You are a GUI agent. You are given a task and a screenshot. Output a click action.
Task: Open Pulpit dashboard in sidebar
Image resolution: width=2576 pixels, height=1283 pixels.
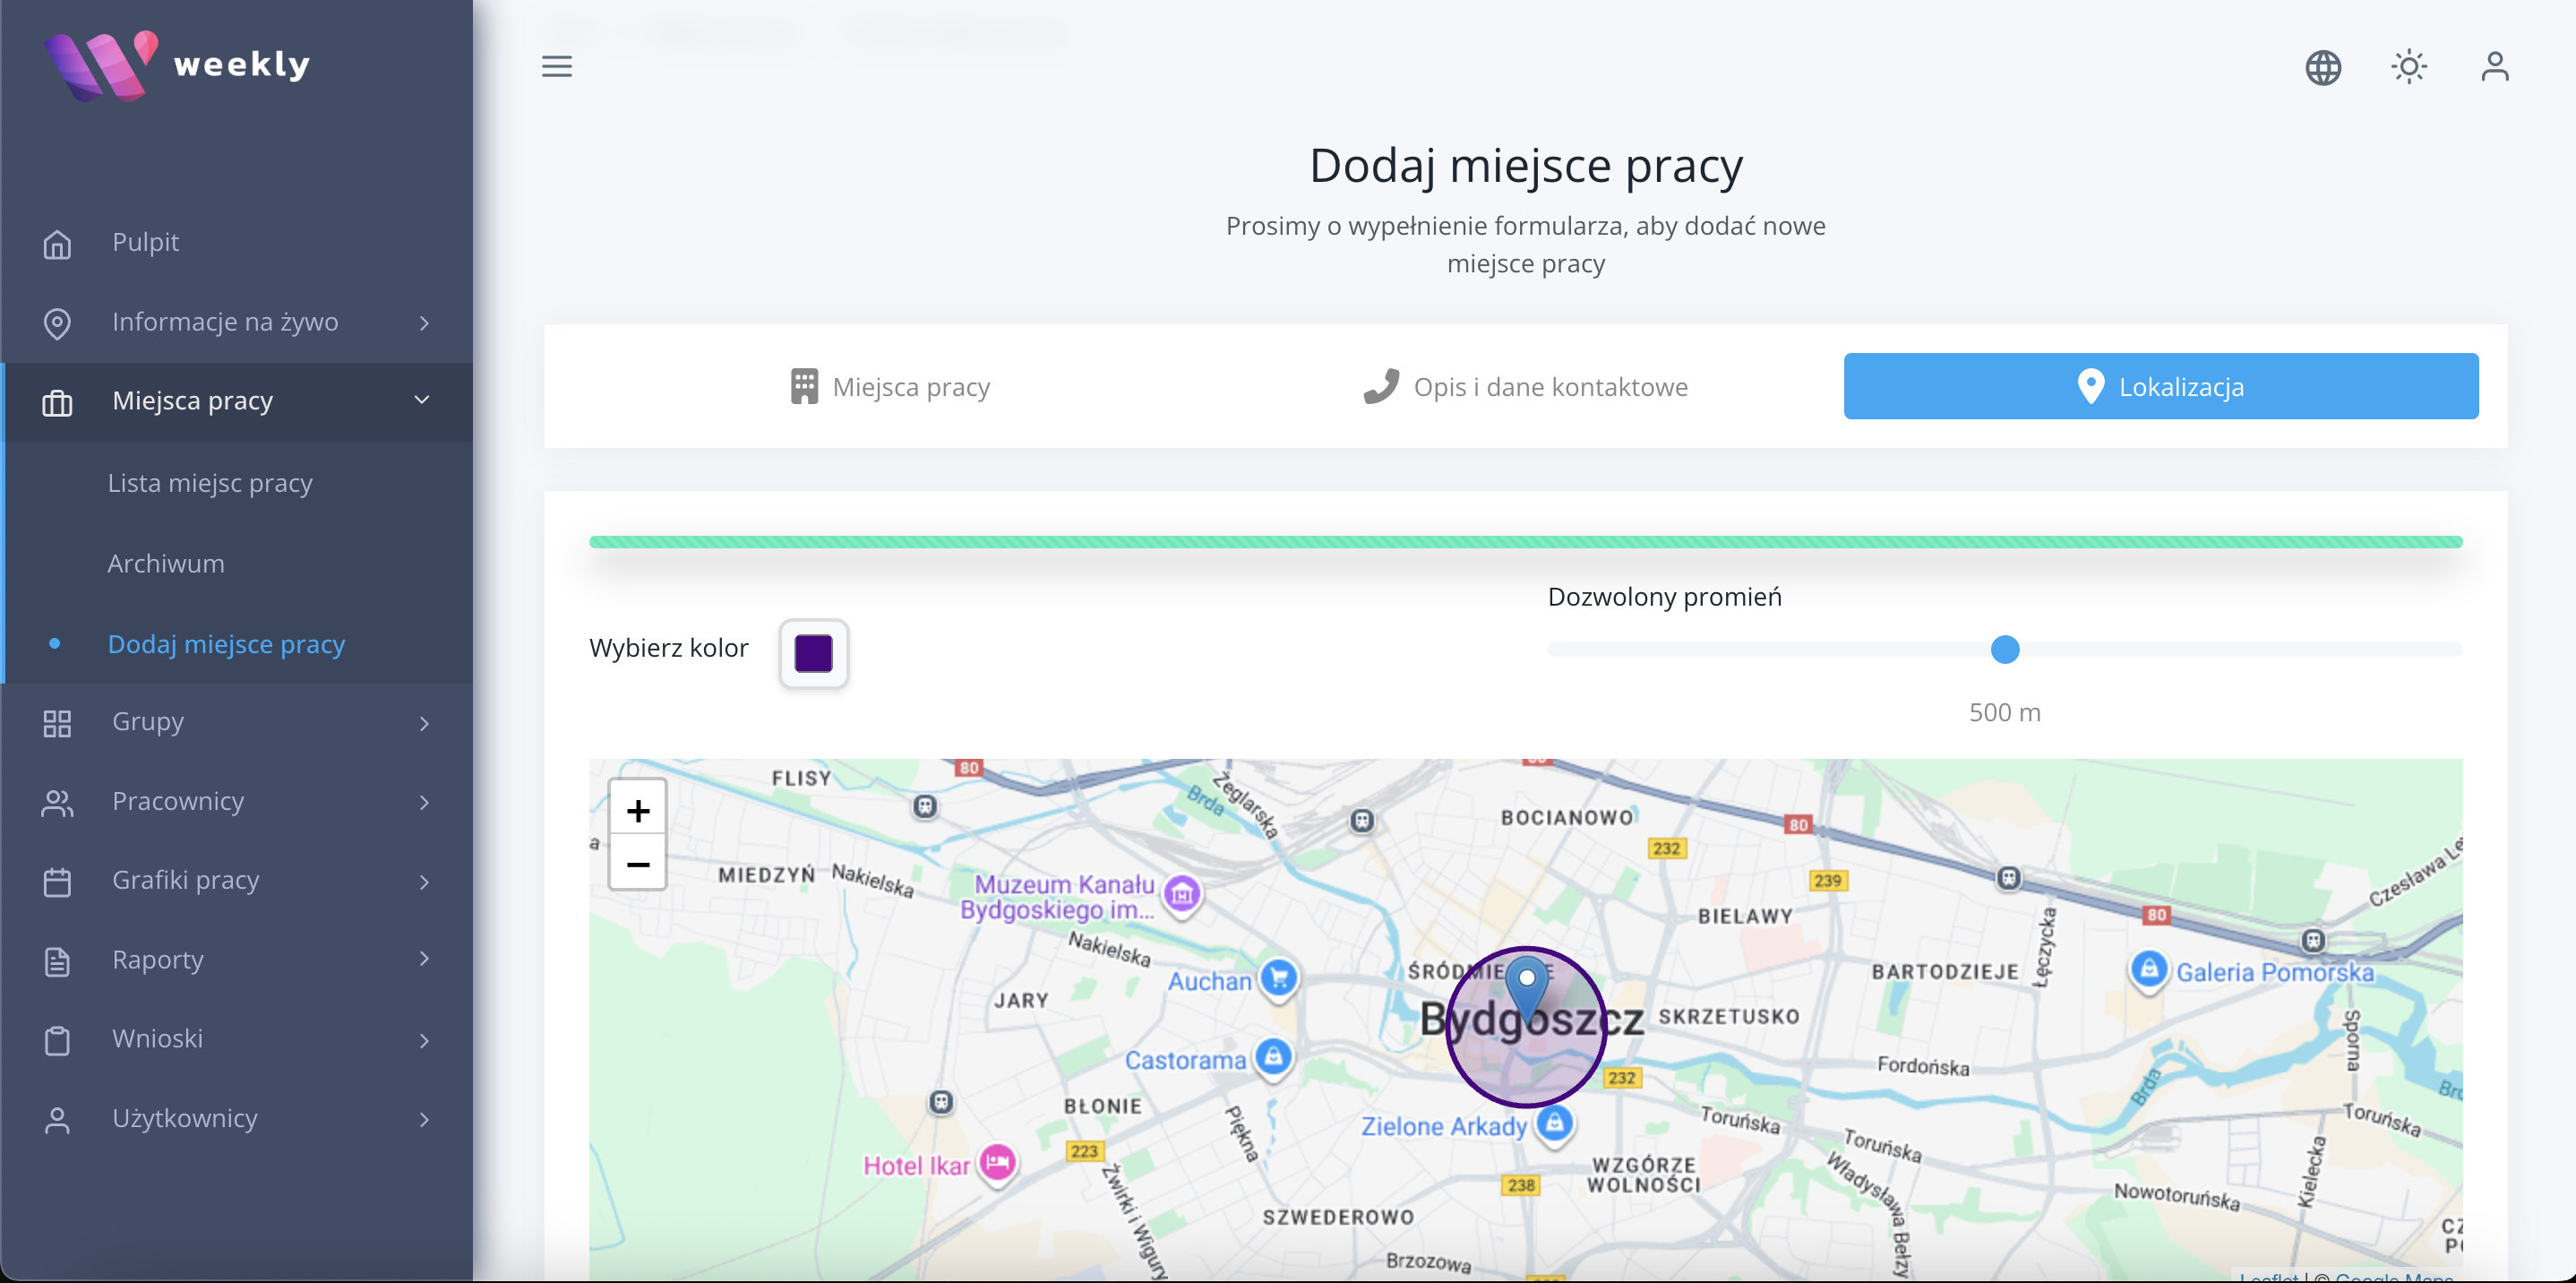point(145,242)
